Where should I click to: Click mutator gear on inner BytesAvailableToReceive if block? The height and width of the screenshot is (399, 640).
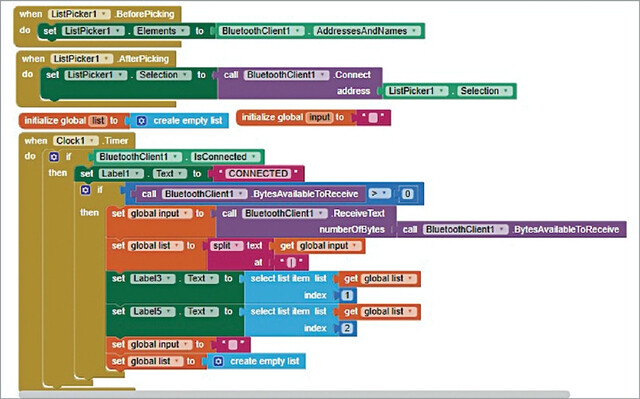[x=85, y=190]
